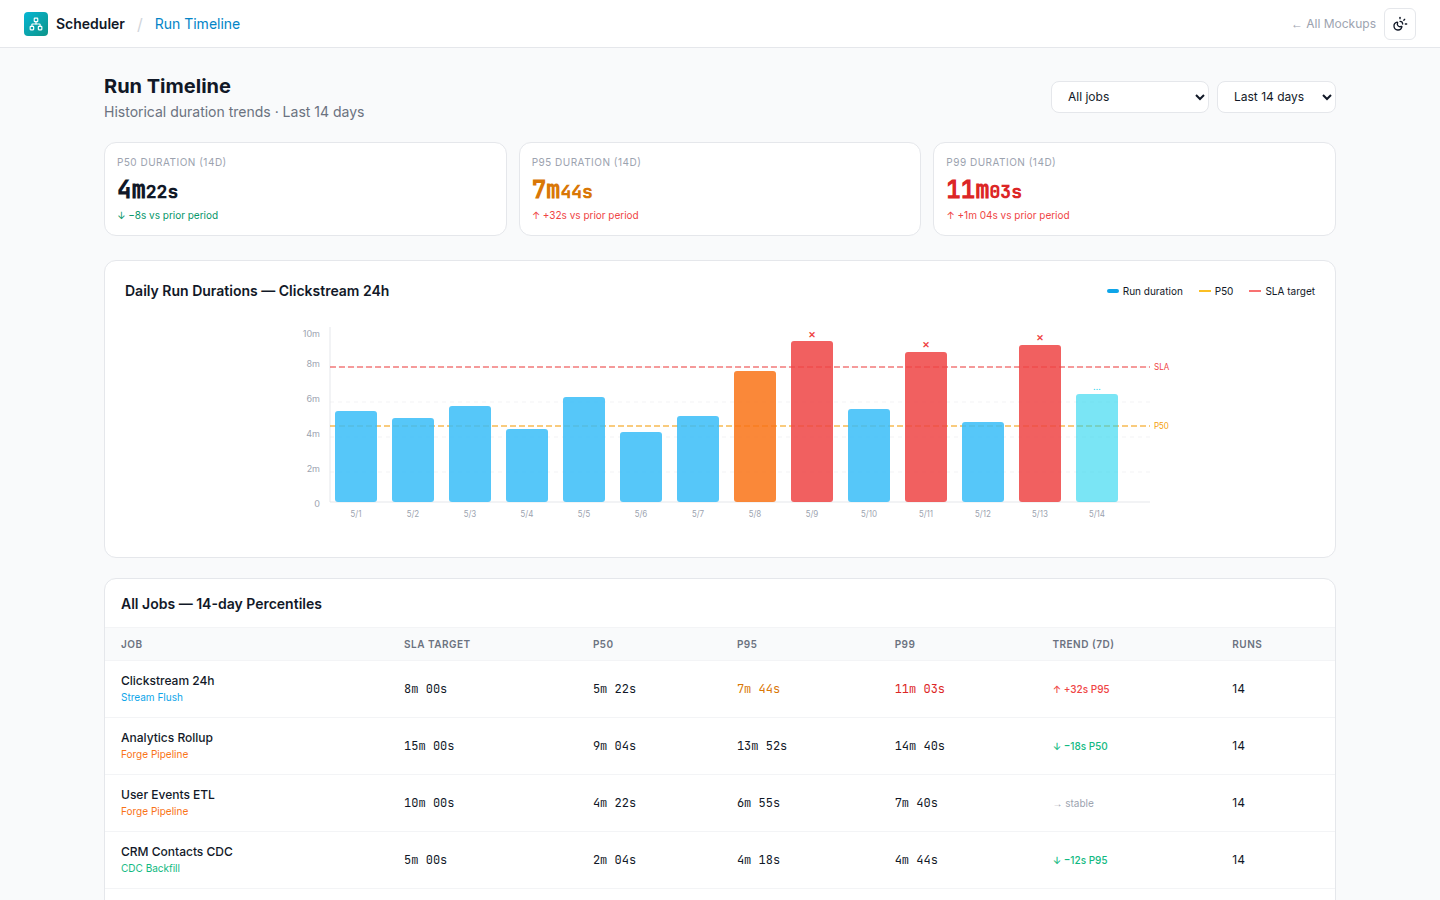The height and width of the screenshot is (900, 1440).
Task: Select the P95 Duration card
Action: pyautogui.click(x=720, y=189)
